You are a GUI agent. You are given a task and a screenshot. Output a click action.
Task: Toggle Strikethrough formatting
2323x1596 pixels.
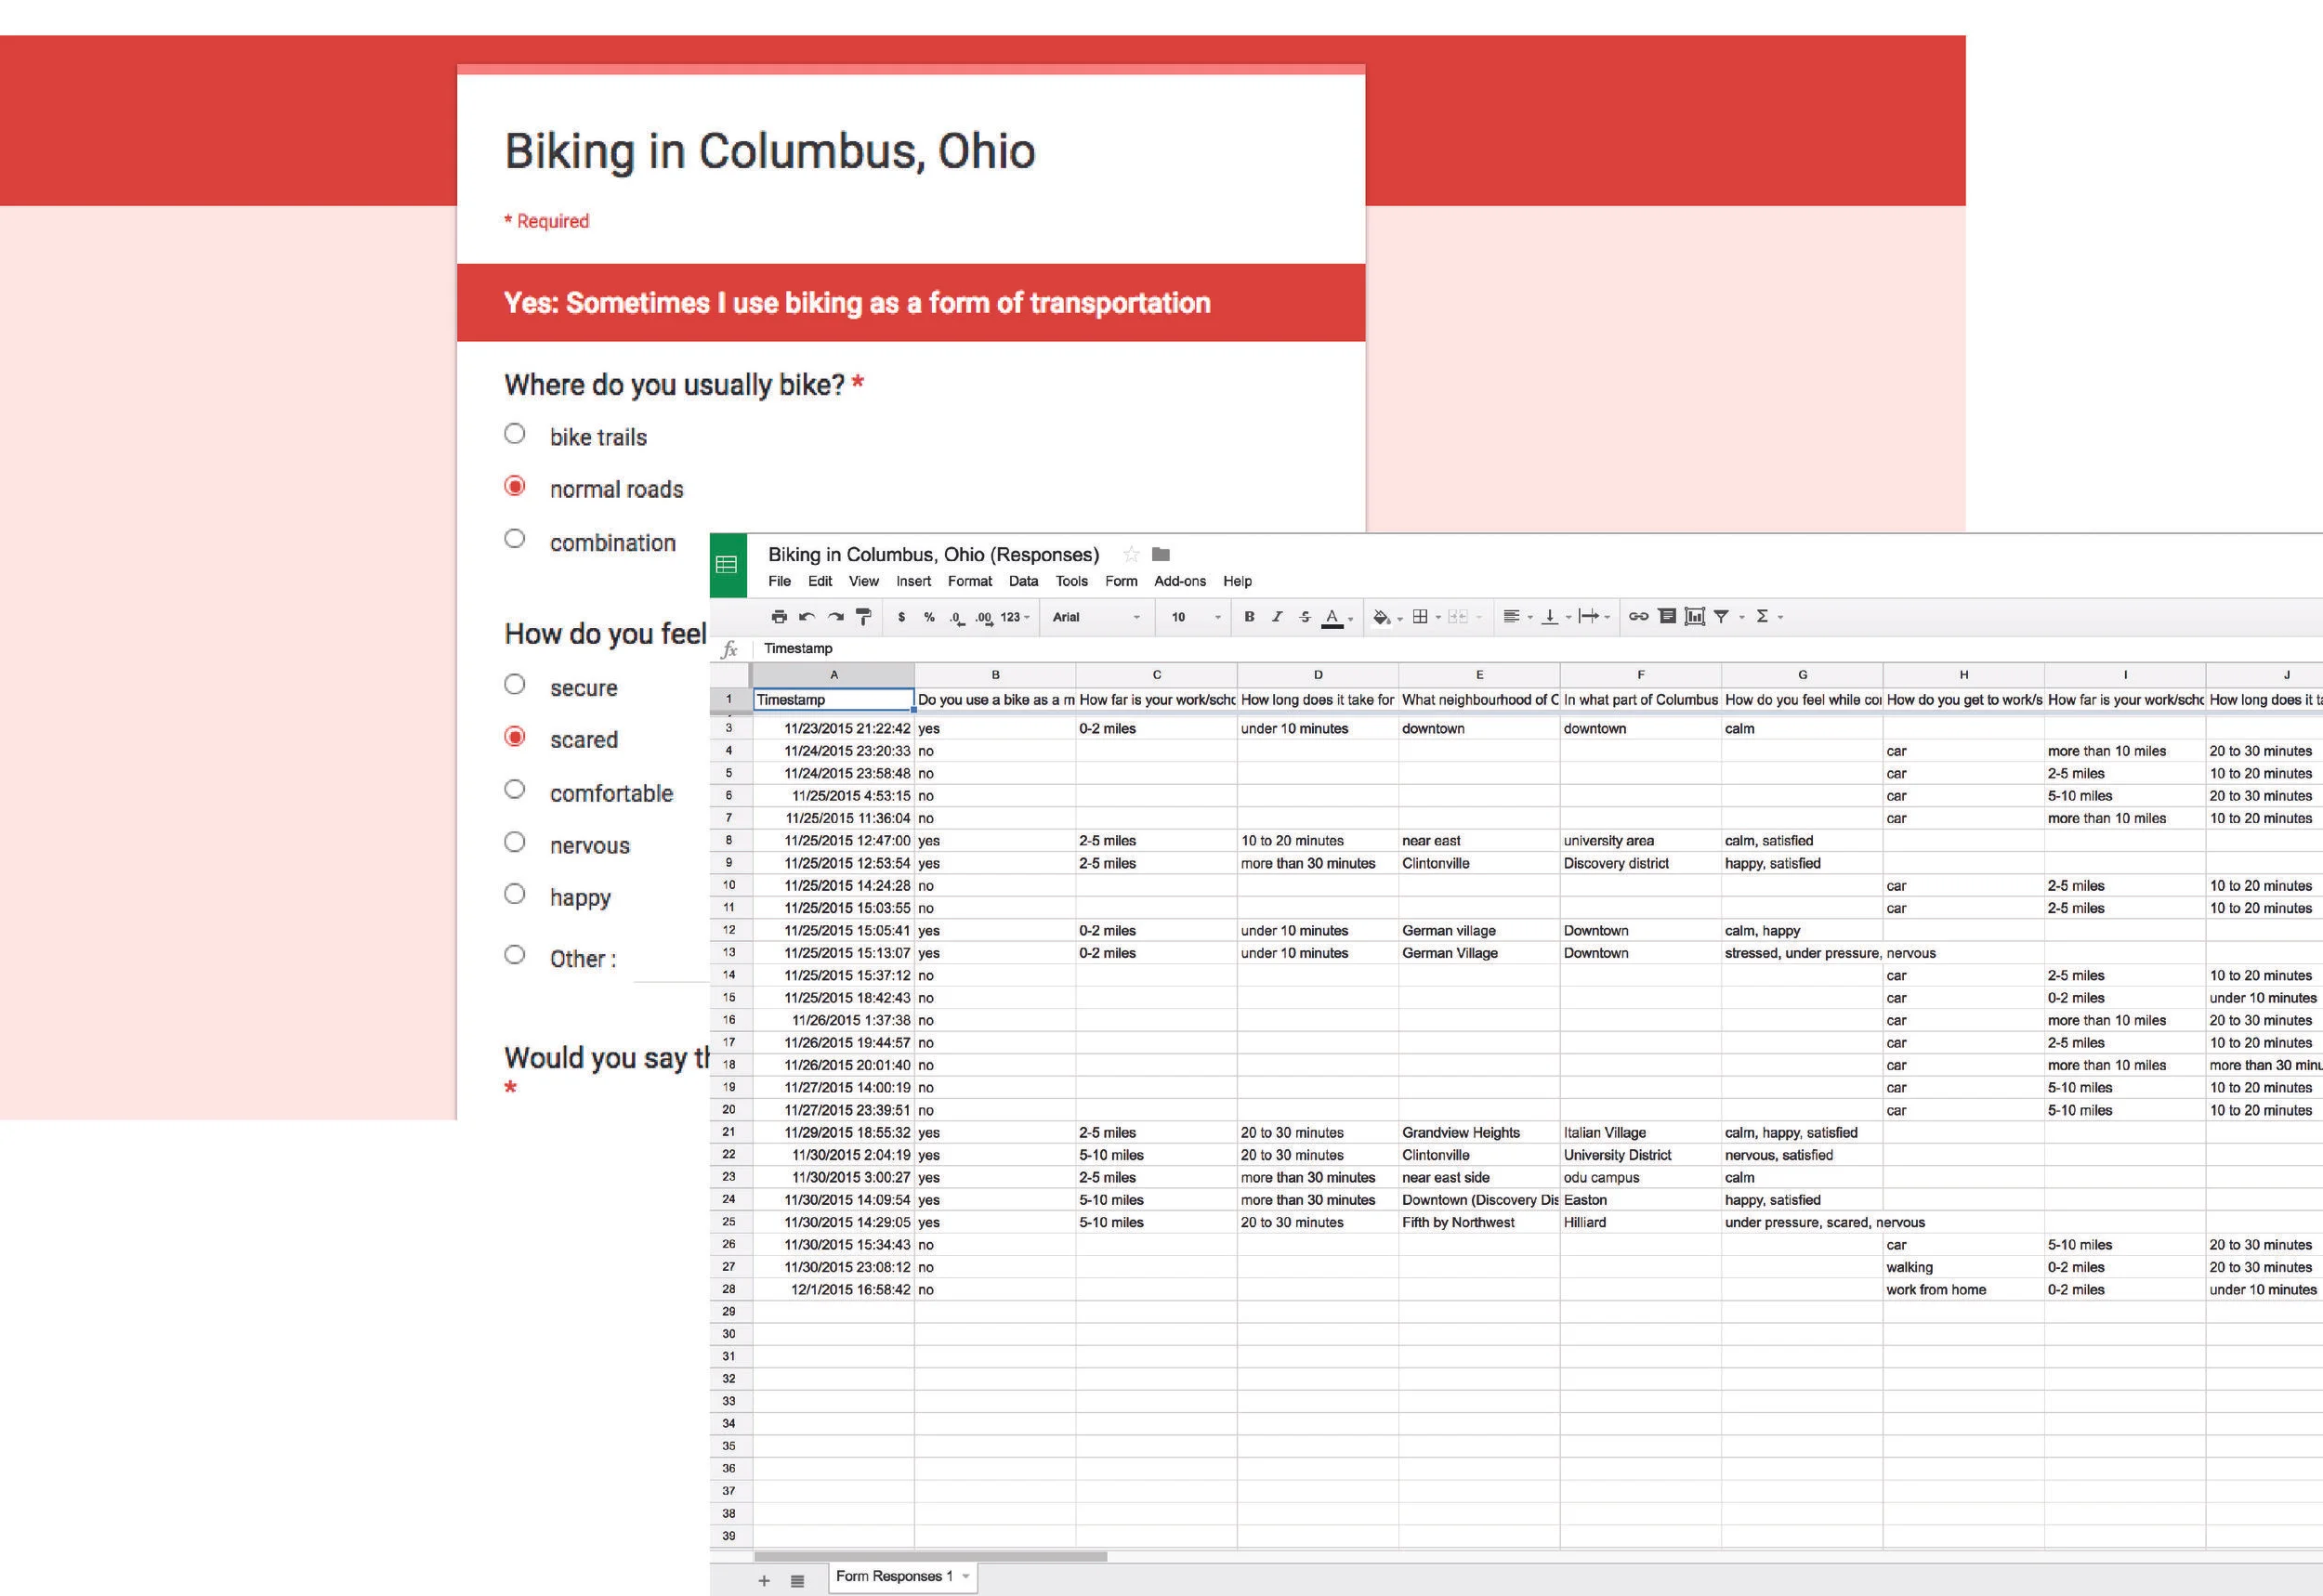(1305, 617)
